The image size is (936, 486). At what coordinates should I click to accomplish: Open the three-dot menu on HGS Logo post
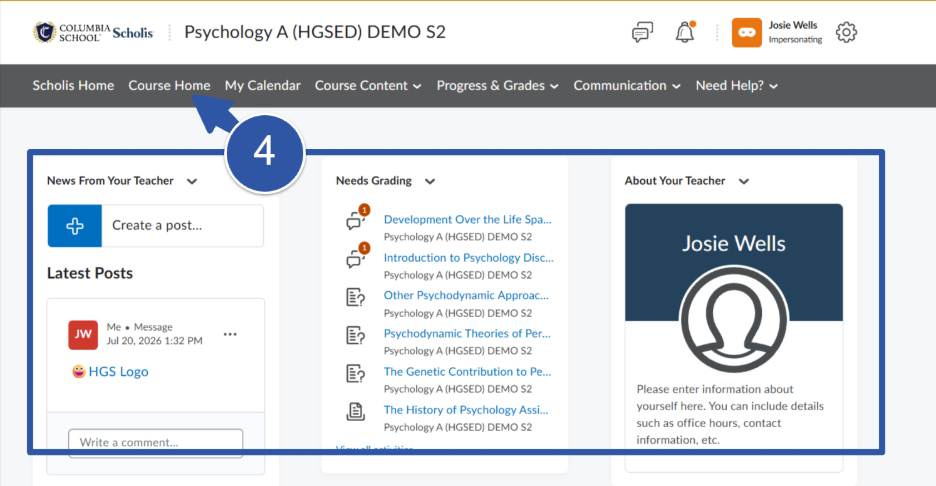[230, 334]
